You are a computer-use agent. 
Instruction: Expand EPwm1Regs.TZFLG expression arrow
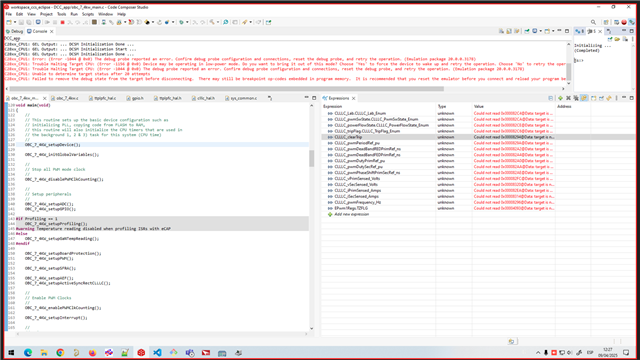[330, 208]
